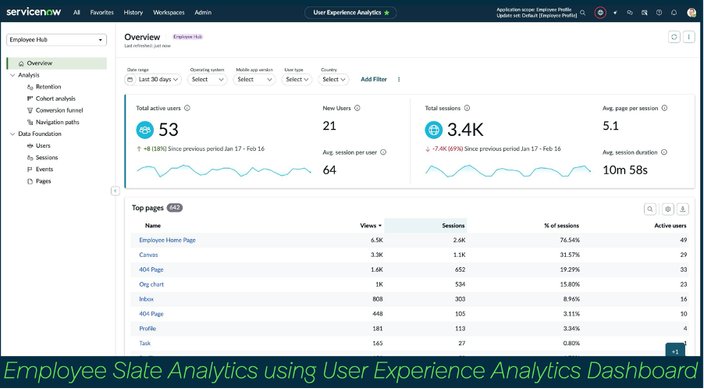Click the ServiceNow logo
The width and height of the screenshot is (704, 389).
click(x=34, y=12)
